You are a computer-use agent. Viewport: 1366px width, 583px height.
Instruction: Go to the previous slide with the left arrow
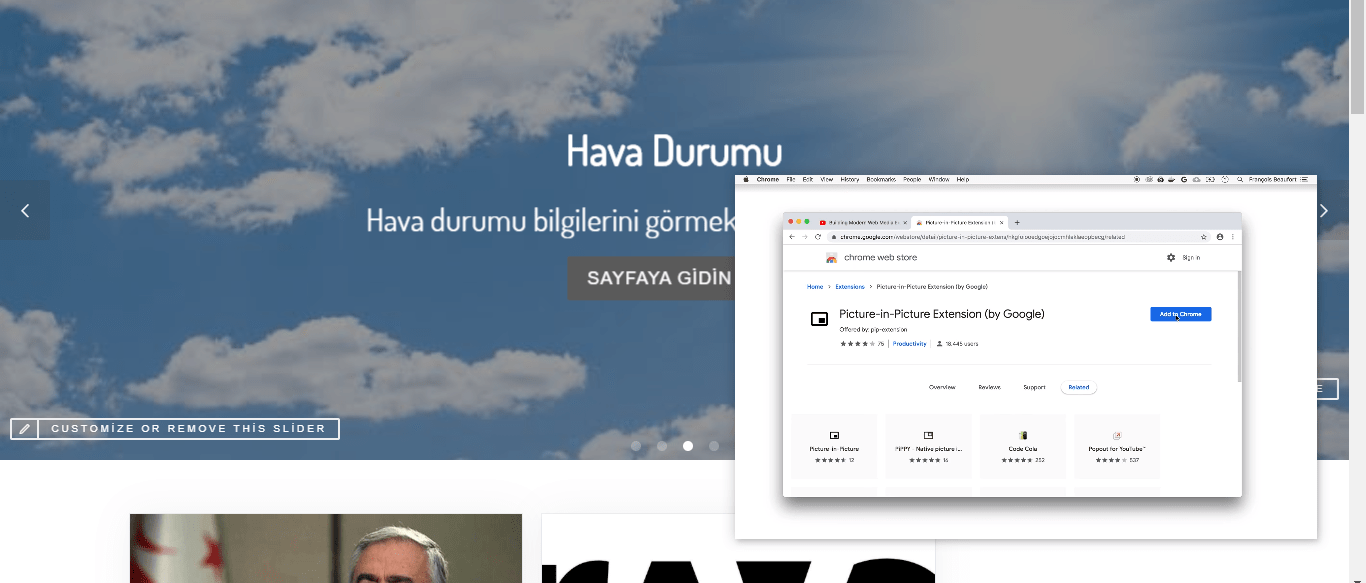[25, 210]
